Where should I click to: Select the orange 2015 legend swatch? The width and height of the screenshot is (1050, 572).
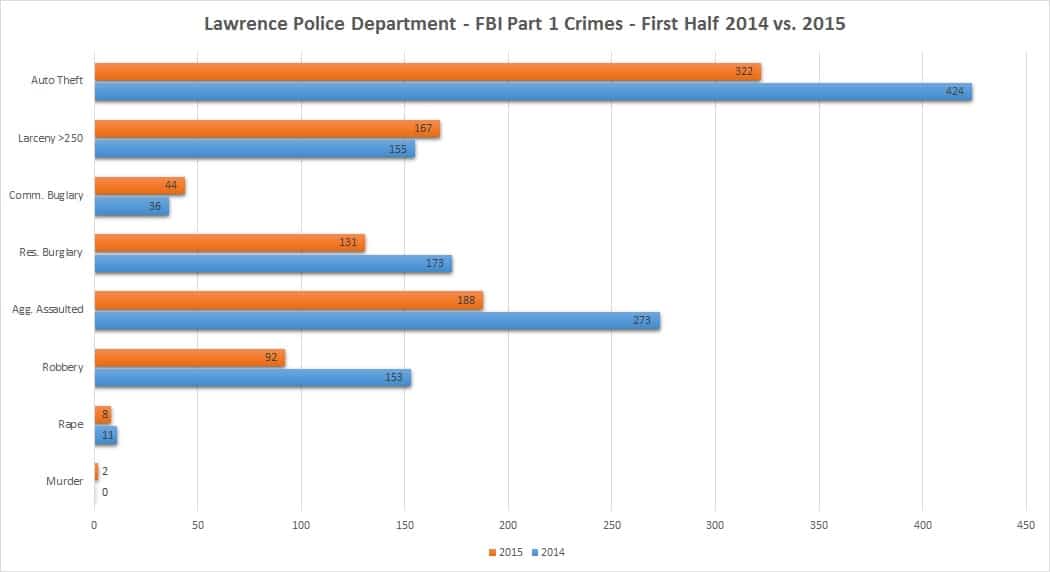[x=492, y=553]
